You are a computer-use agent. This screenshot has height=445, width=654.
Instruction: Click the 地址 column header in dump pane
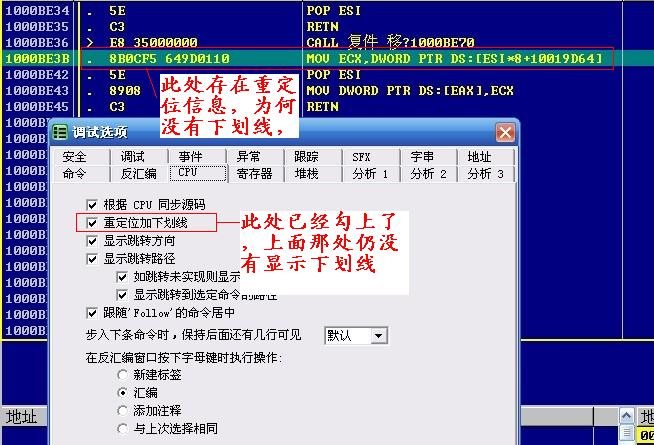pyautogui.click(x=24, y=416)
